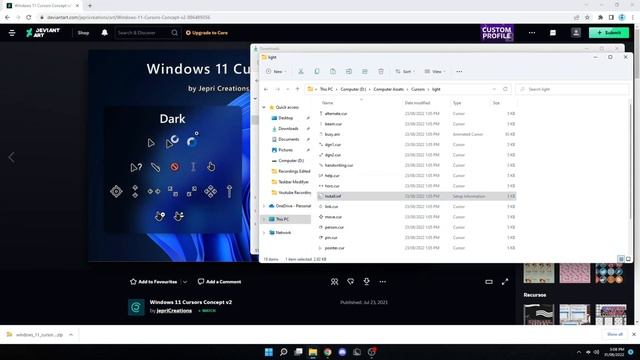The width and height of the screenshot is (640, 360).
Task: Click DeviantArt Search & Discover field
Action: click(143, 33)
